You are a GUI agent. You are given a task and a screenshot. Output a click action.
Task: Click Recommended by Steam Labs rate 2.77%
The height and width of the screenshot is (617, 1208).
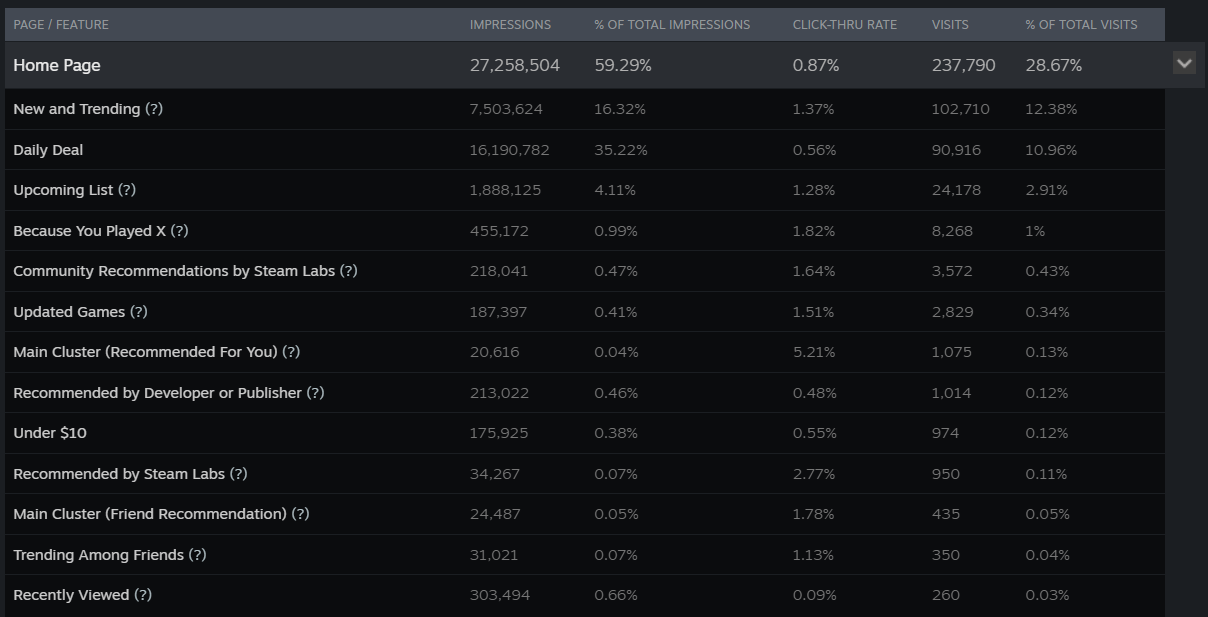tap(814, 474)
